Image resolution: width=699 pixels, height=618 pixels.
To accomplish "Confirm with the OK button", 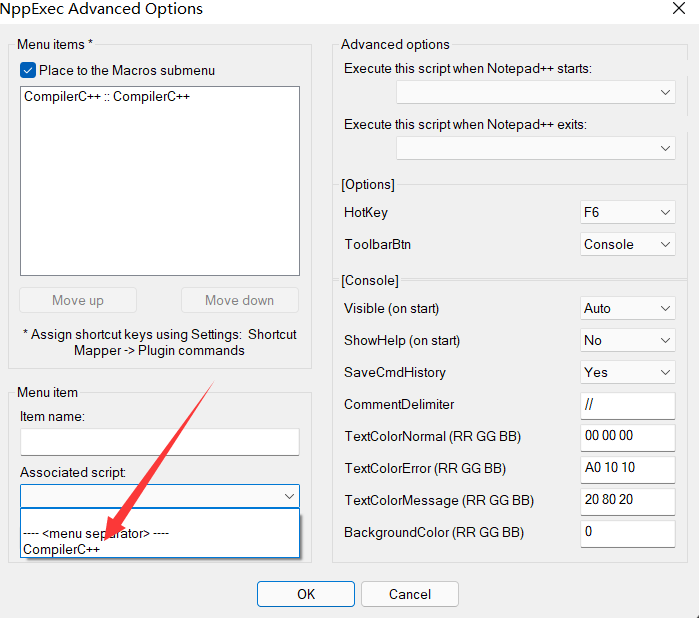I will 306,594.
